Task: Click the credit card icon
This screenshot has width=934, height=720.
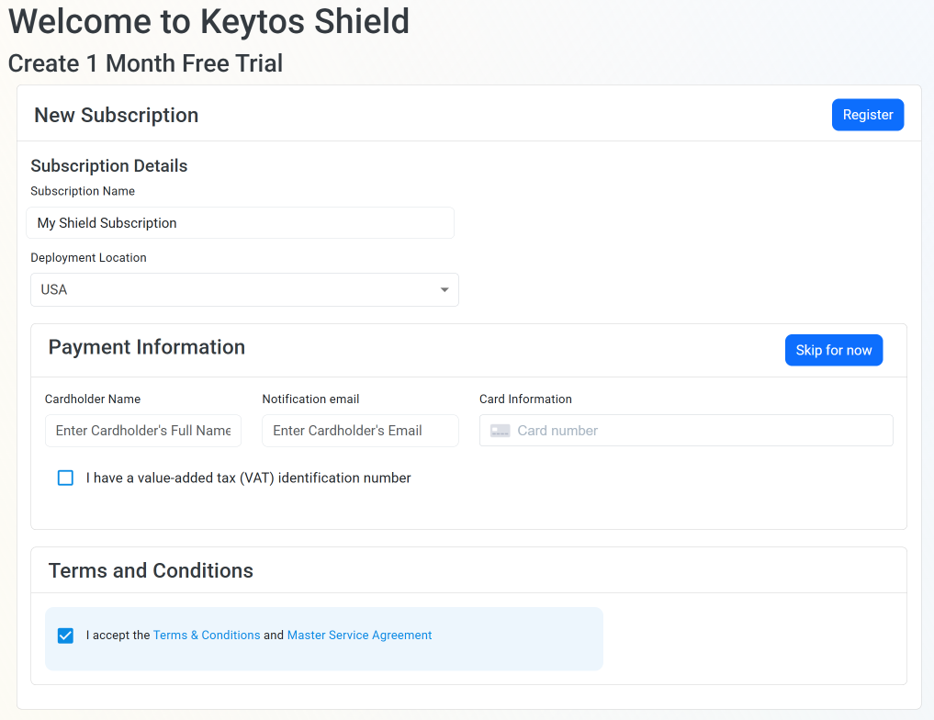Action: click(x=500, y=431)
